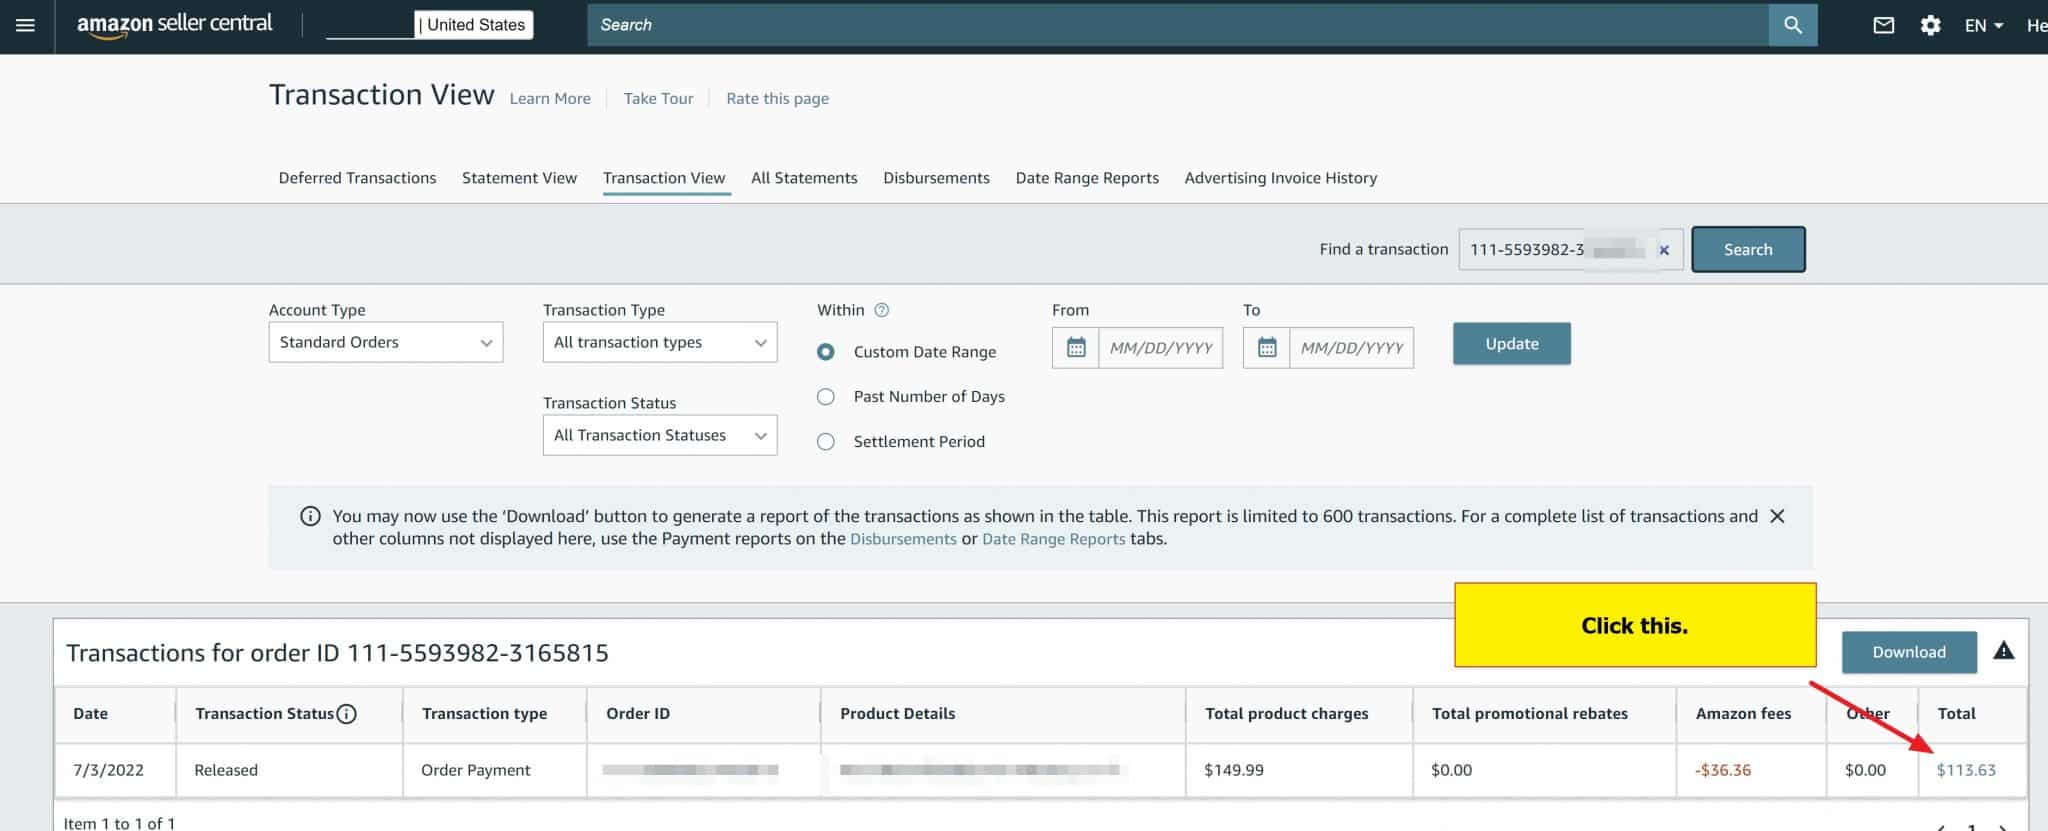Open the To date calendar icon
The height and width of the screenshot is (831, 2048).
(1267, 347)
